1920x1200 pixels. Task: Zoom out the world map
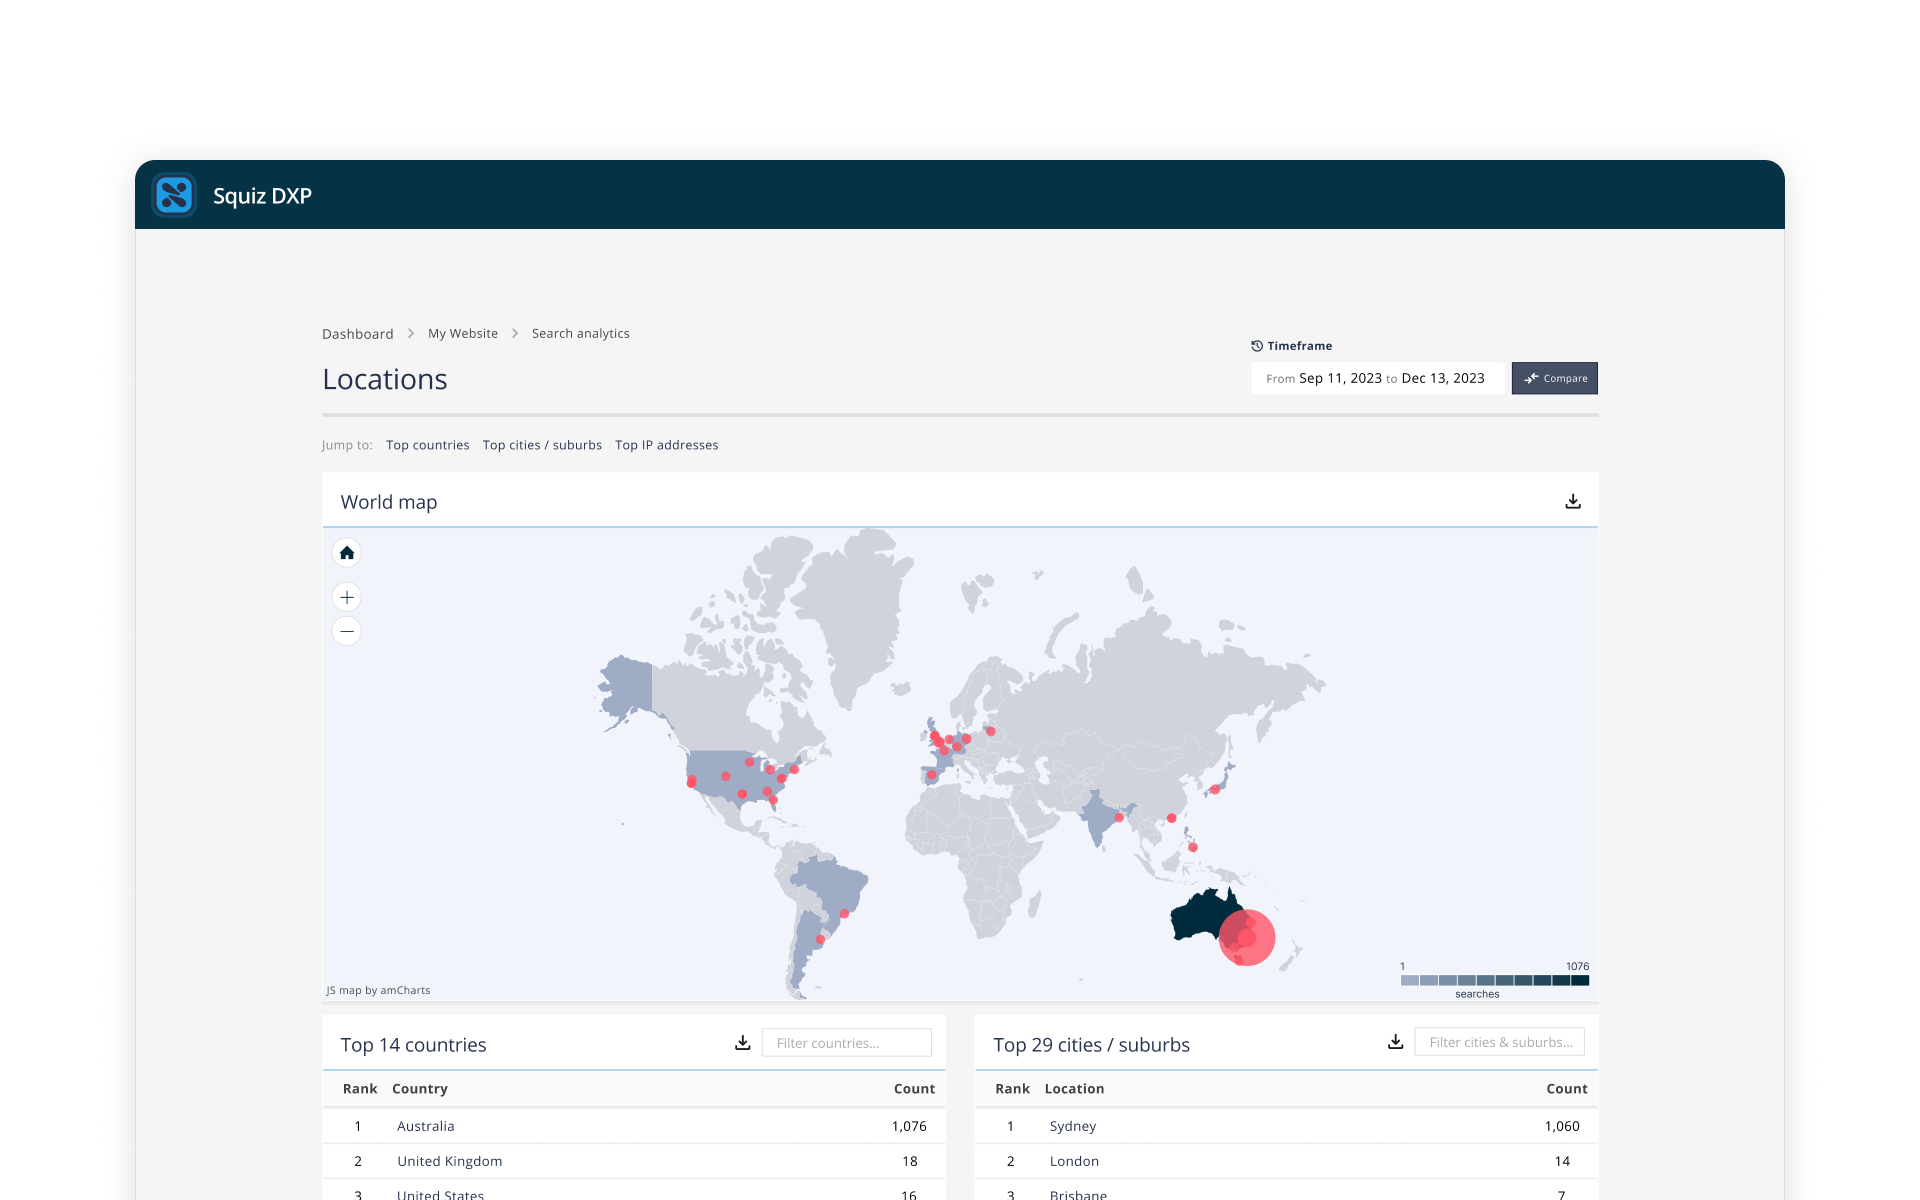point(347,631)
